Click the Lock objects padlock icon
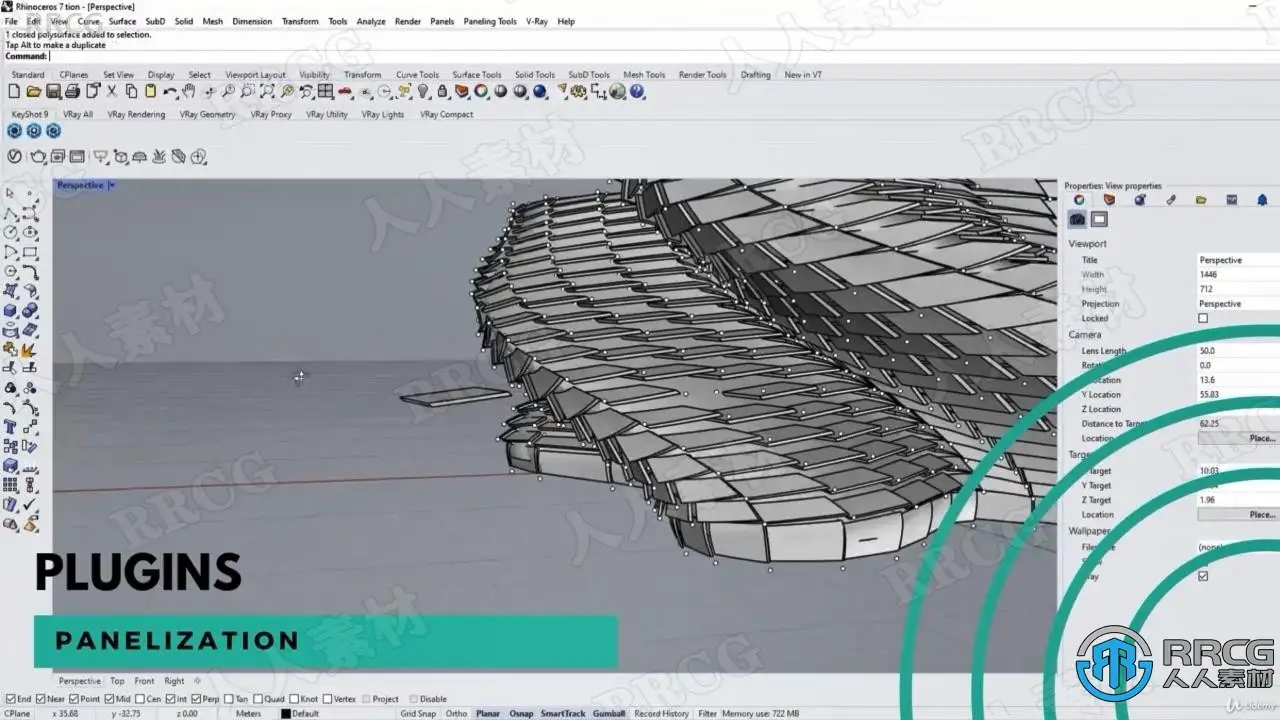This screenshot has width=1280, height=720. point(442,92)
